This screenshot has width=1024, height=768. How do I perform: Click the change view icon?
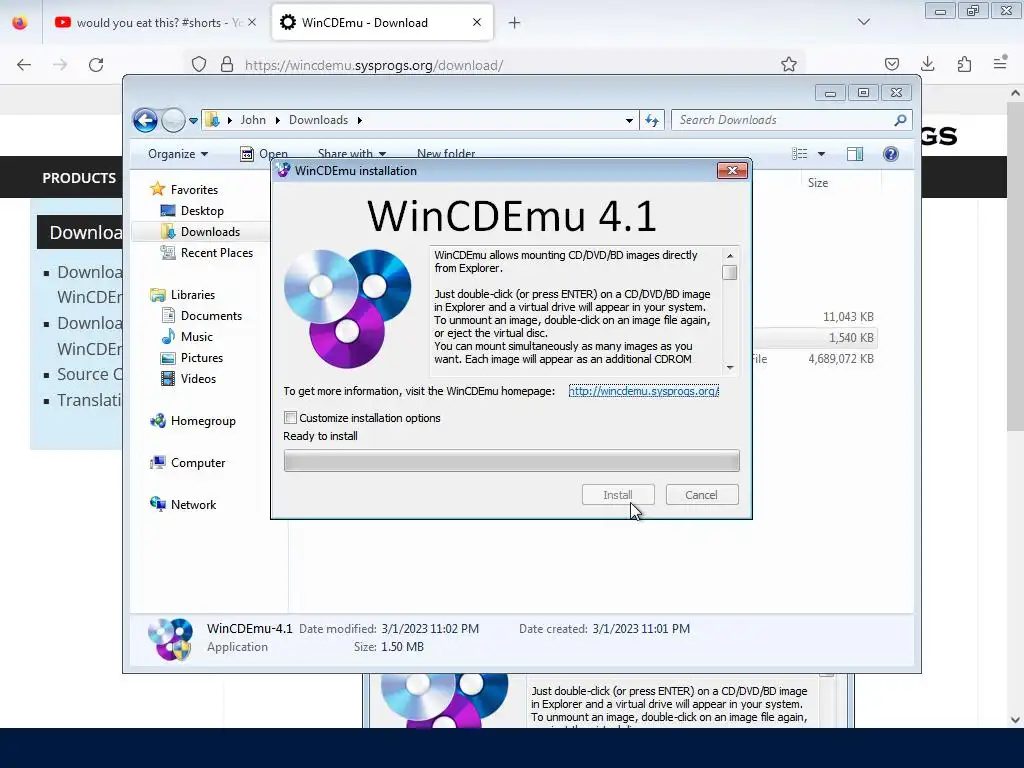800,154
